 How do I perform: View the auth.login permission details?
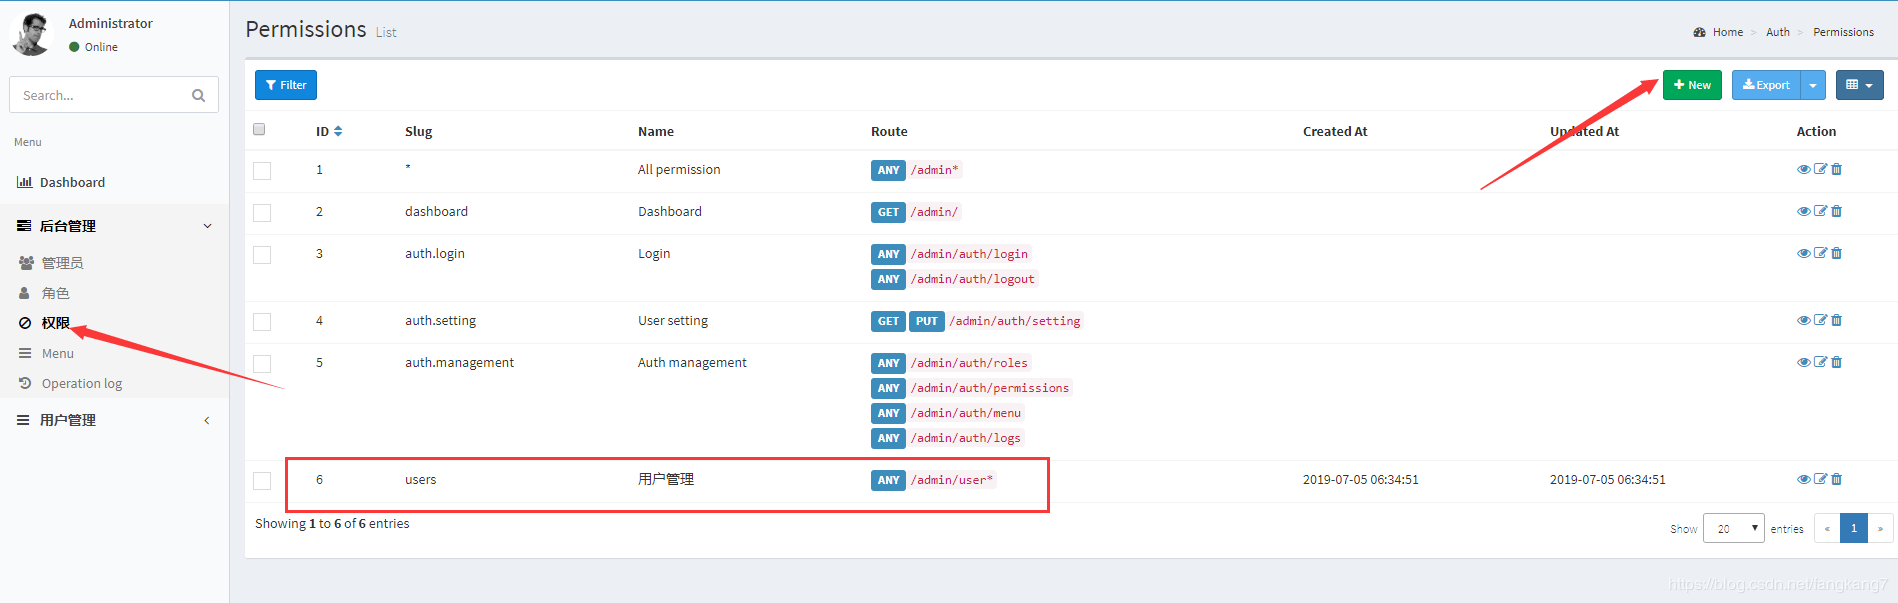click(x=1803, y=253)
